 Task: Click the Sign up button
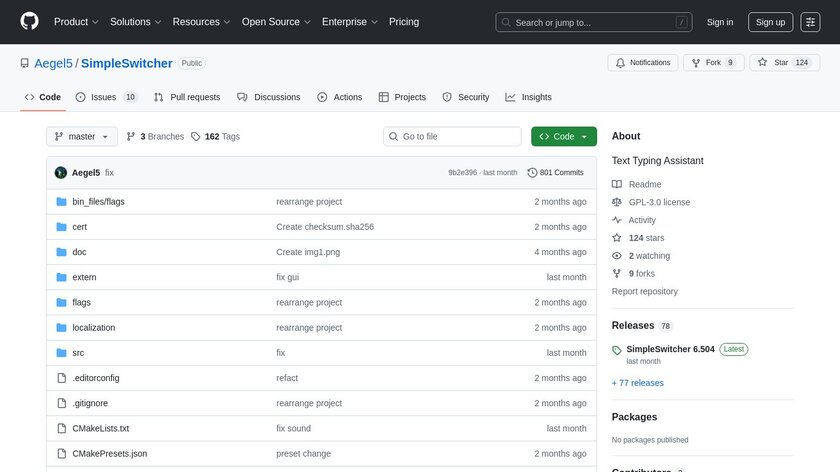(770, 22)
